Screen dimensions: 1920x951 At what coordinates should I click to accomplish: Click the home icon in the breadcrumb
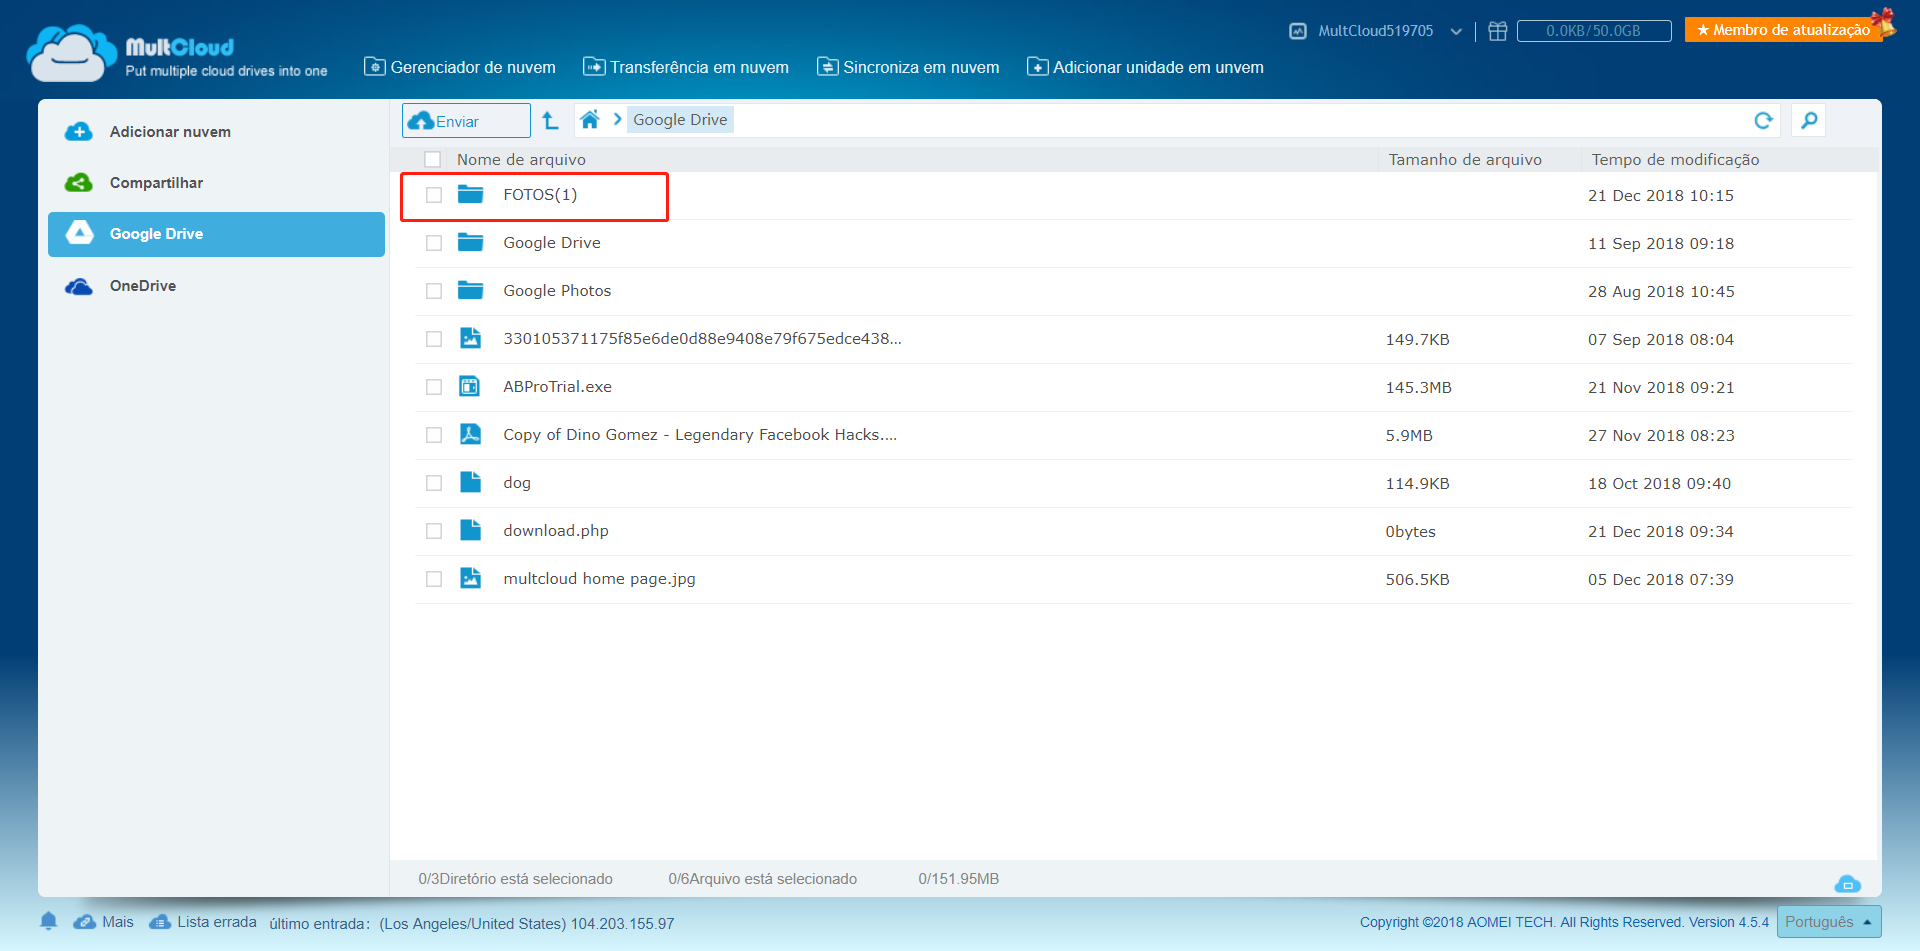[590, 120]
